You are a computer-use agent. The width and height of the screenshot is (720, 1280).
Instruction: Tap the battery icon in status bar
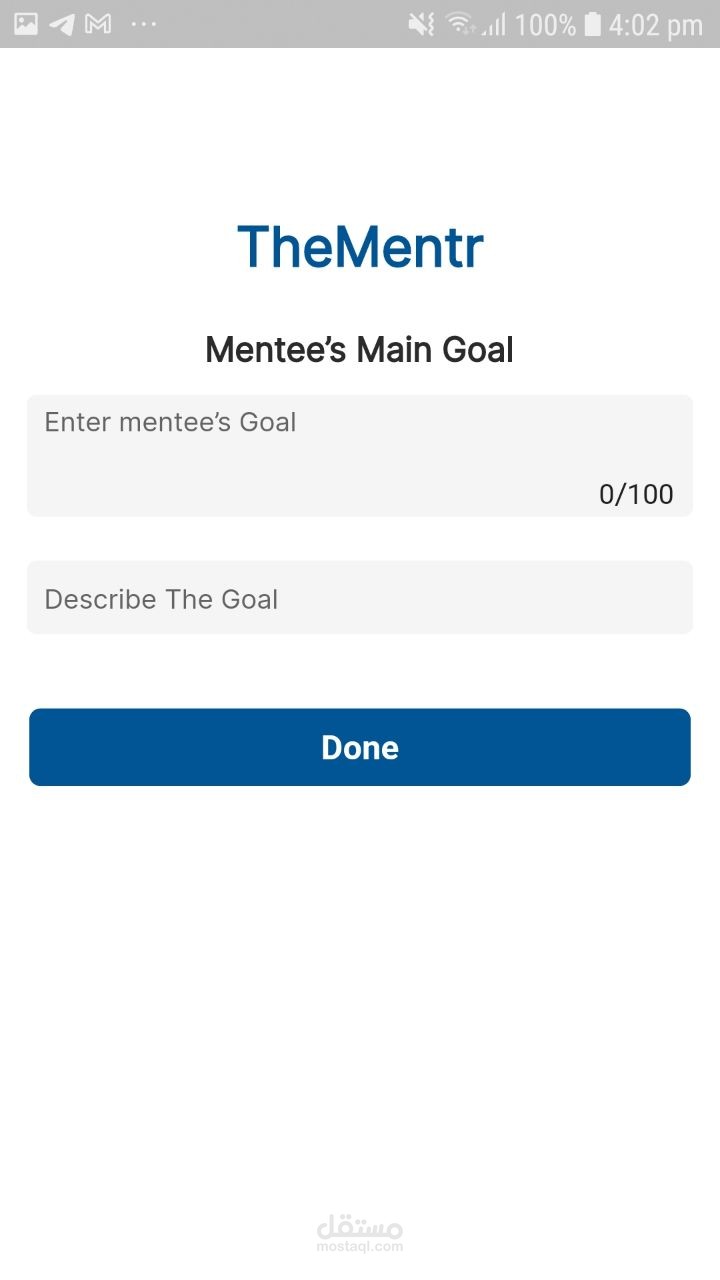tap(593, 24)
